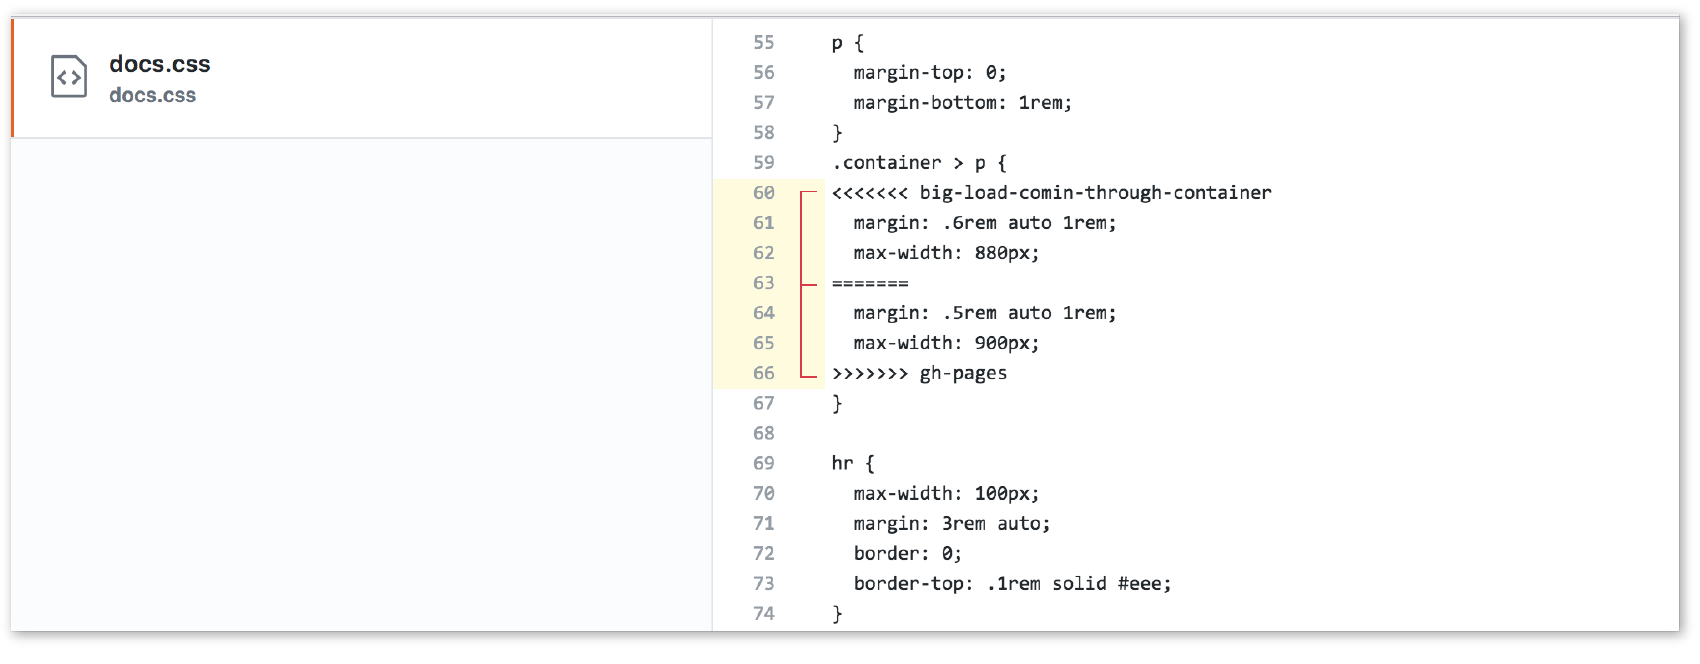Place cursor on the >>>>>>> gh-pages marker
The width and height of the screenshot is (1700, 664).
[x=919, y=373]
